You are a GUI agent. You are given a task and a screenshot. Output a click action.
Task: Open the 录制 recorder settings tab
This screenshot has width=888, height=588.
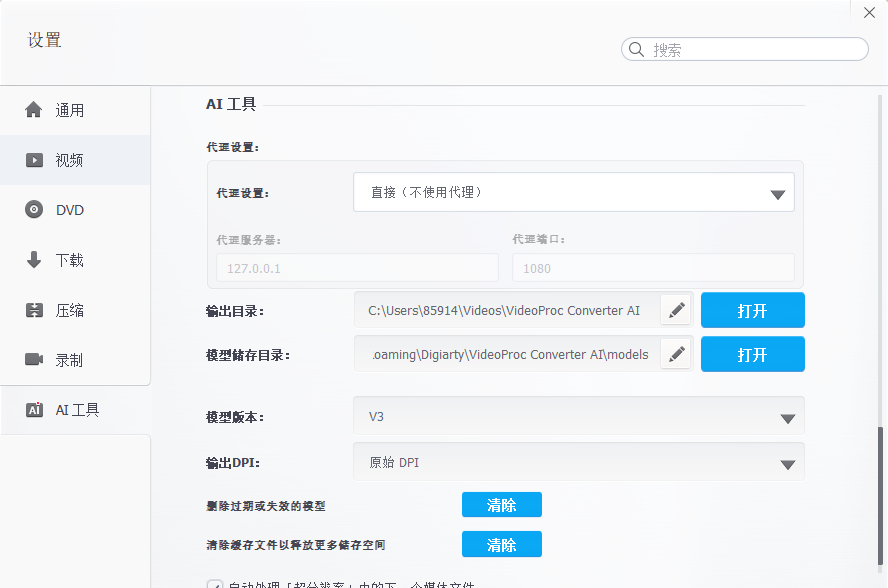75,360
